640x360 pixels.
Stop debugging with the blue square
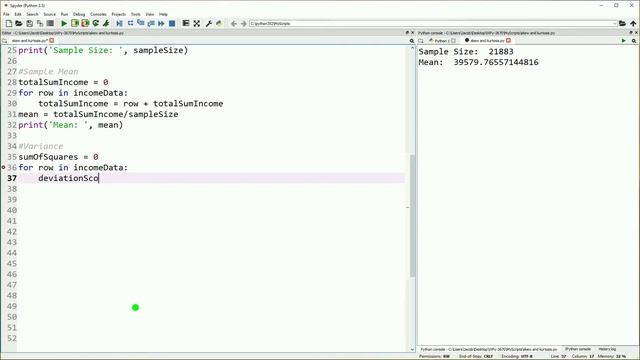click(x=172, y=24)
